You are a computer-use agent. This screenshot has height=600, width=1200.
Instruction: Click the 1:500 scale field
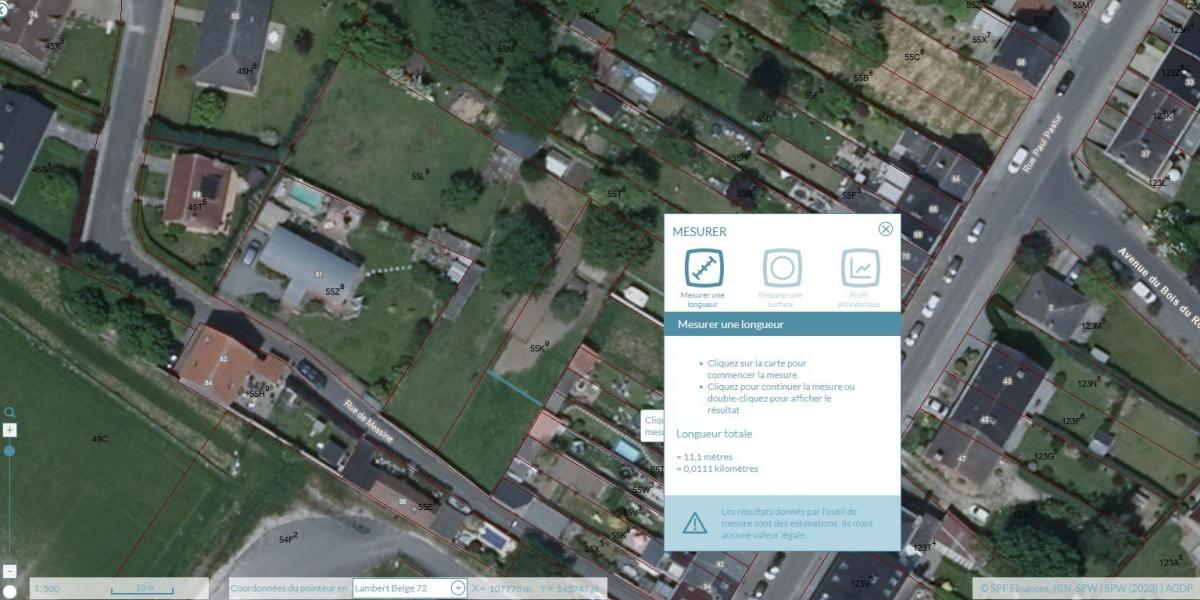[48, 588]
